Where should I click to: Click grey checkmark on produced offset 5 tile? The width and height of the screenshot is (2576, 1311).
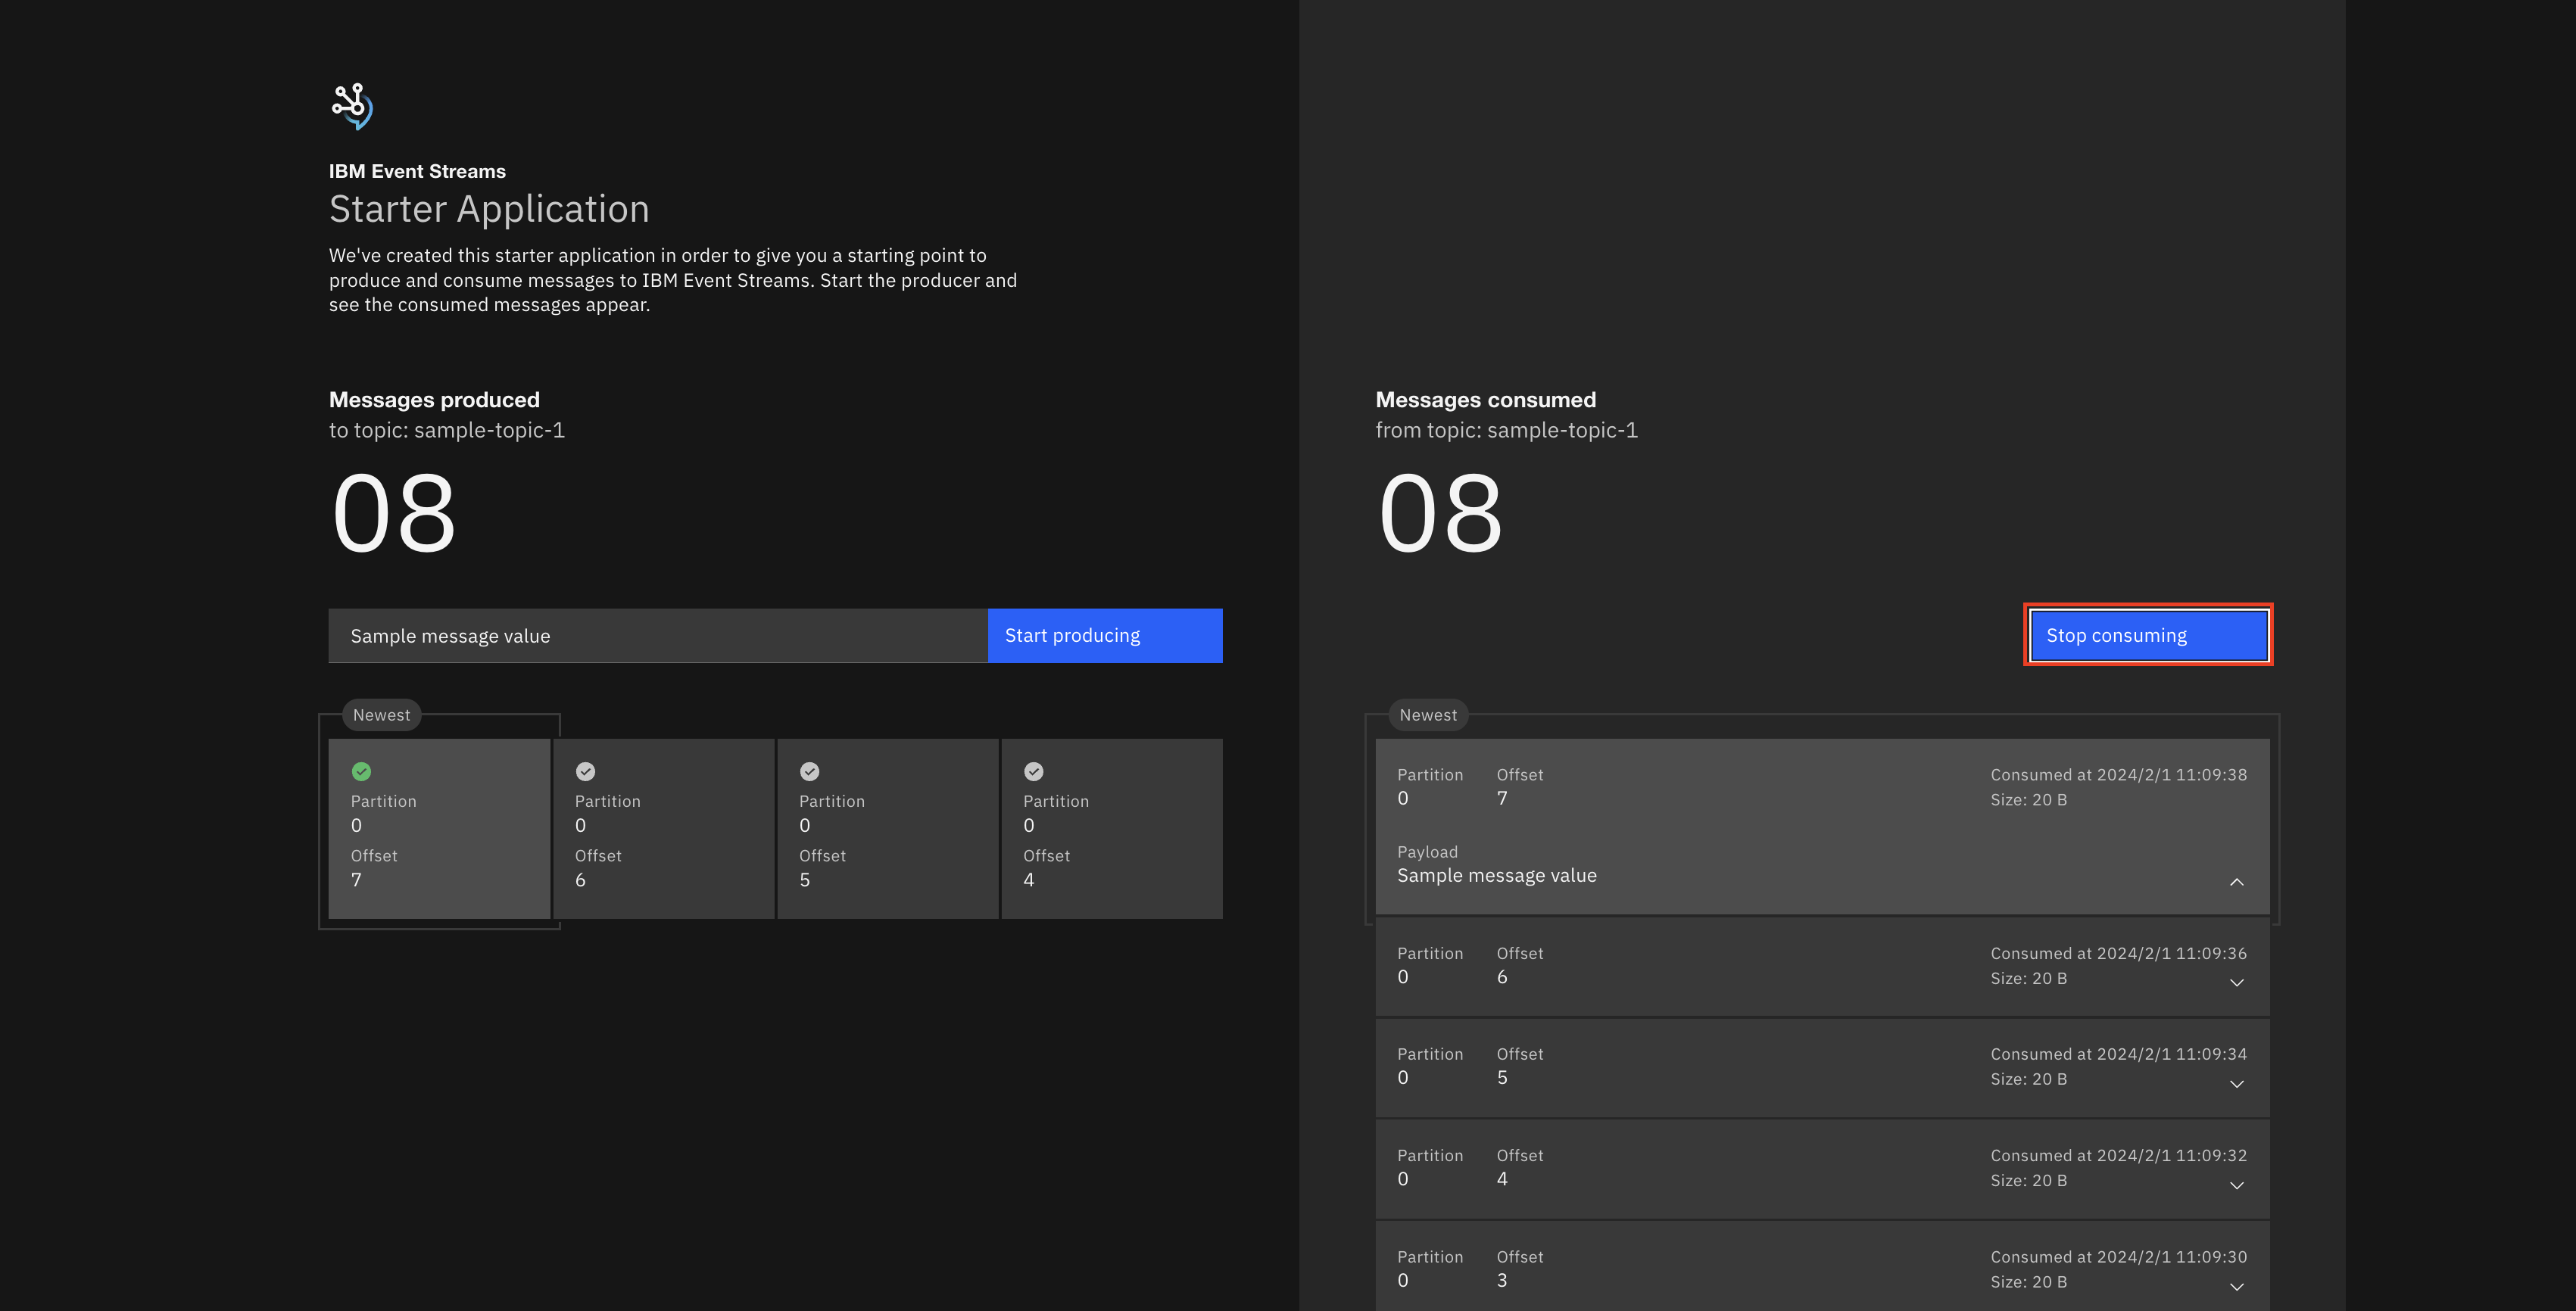810,771
